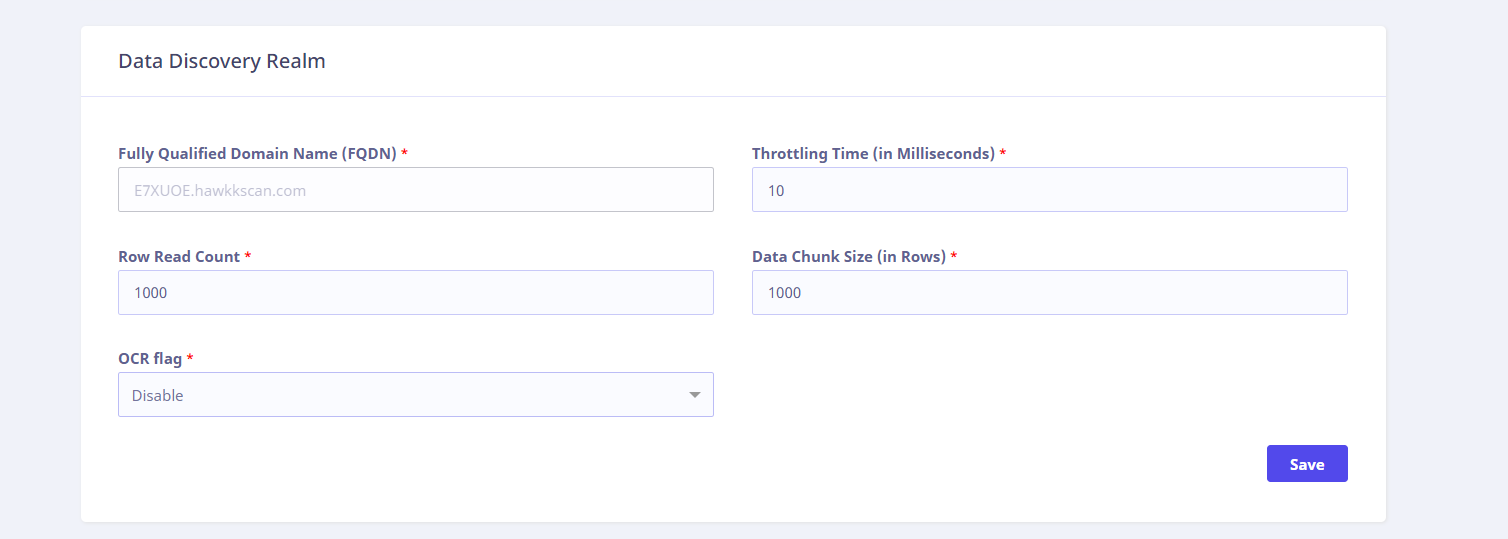The image size is (1508, 539).
Task: Click the OCR flag label text
Action: tap(150, 359)
